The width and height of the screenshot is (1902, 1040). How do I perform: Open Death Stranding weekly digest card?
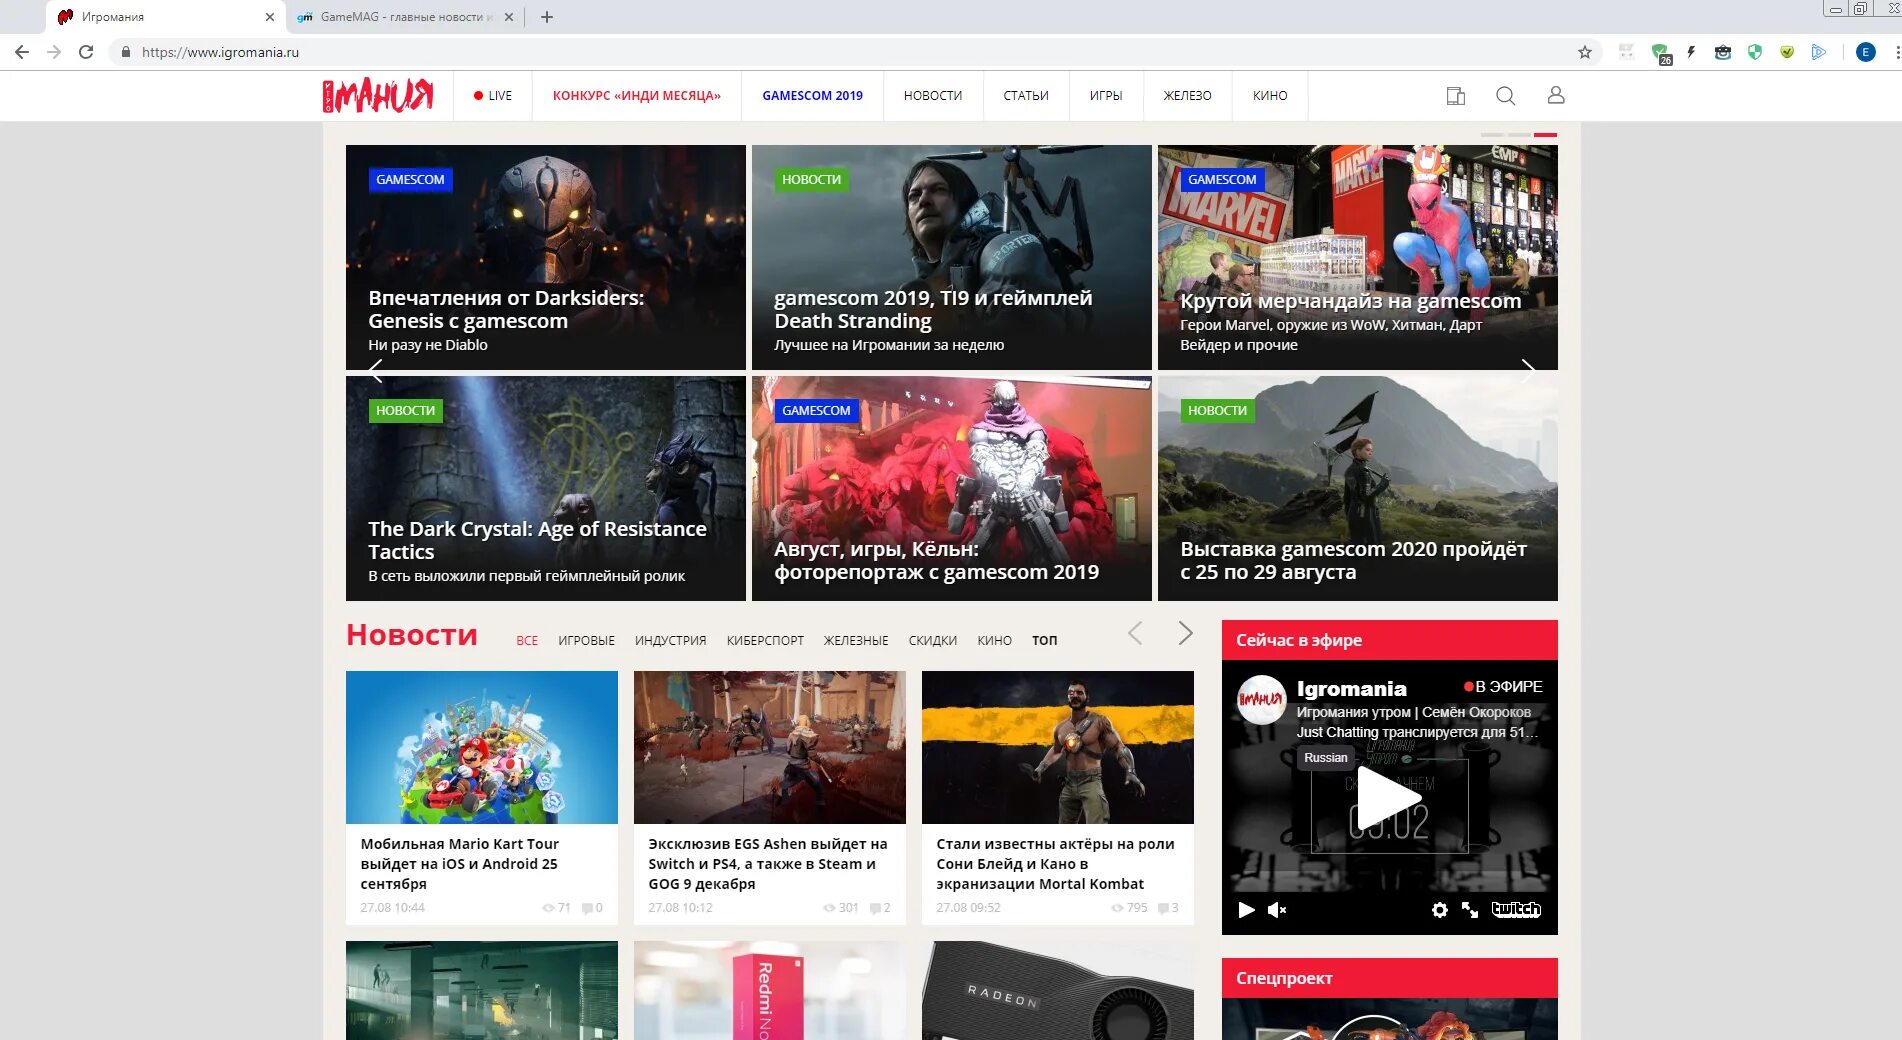[x=952, y=257]
